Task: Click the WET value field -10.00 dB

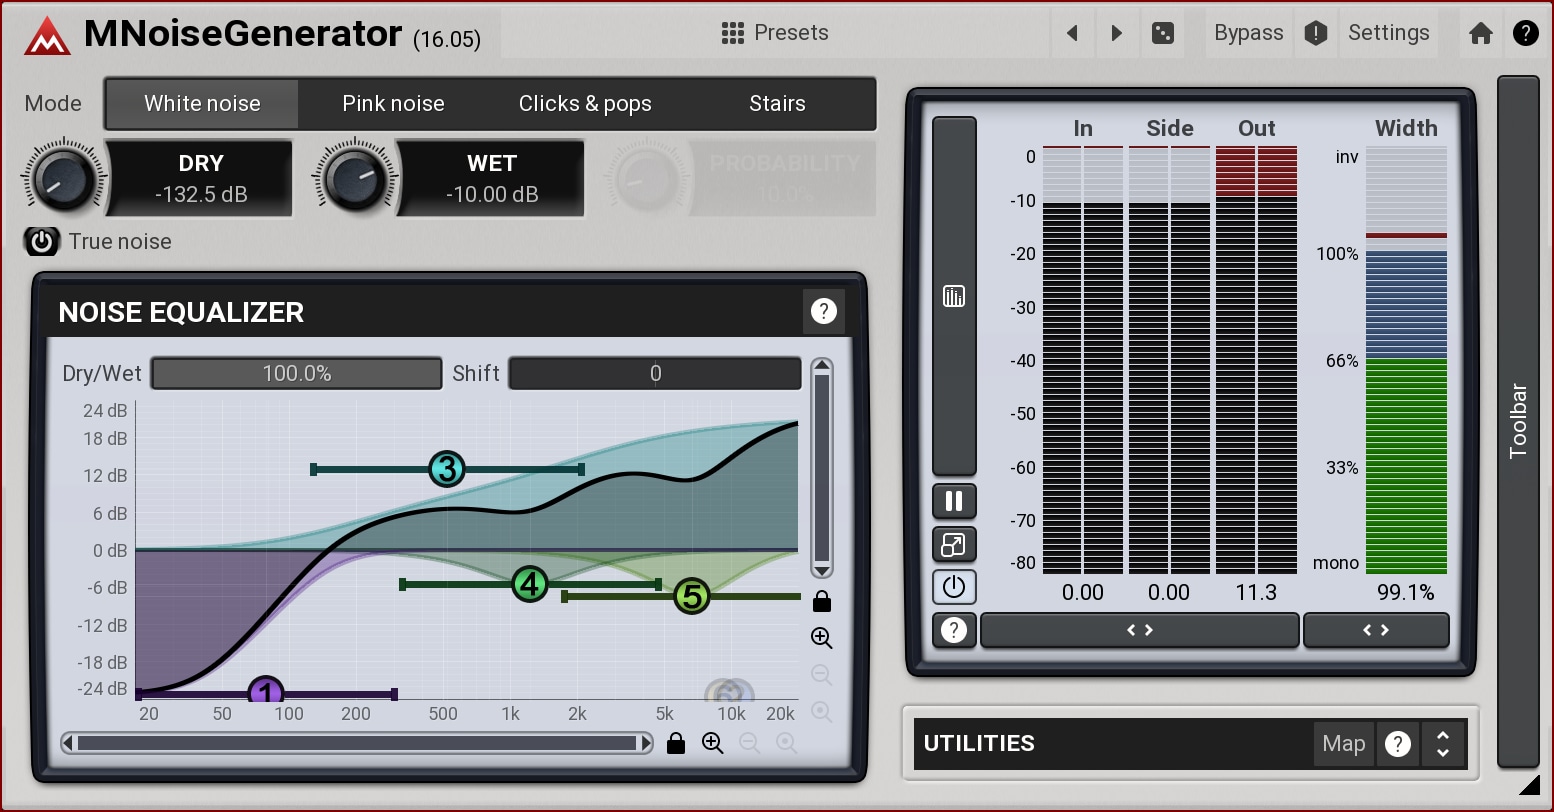Action: click(492, 194)
